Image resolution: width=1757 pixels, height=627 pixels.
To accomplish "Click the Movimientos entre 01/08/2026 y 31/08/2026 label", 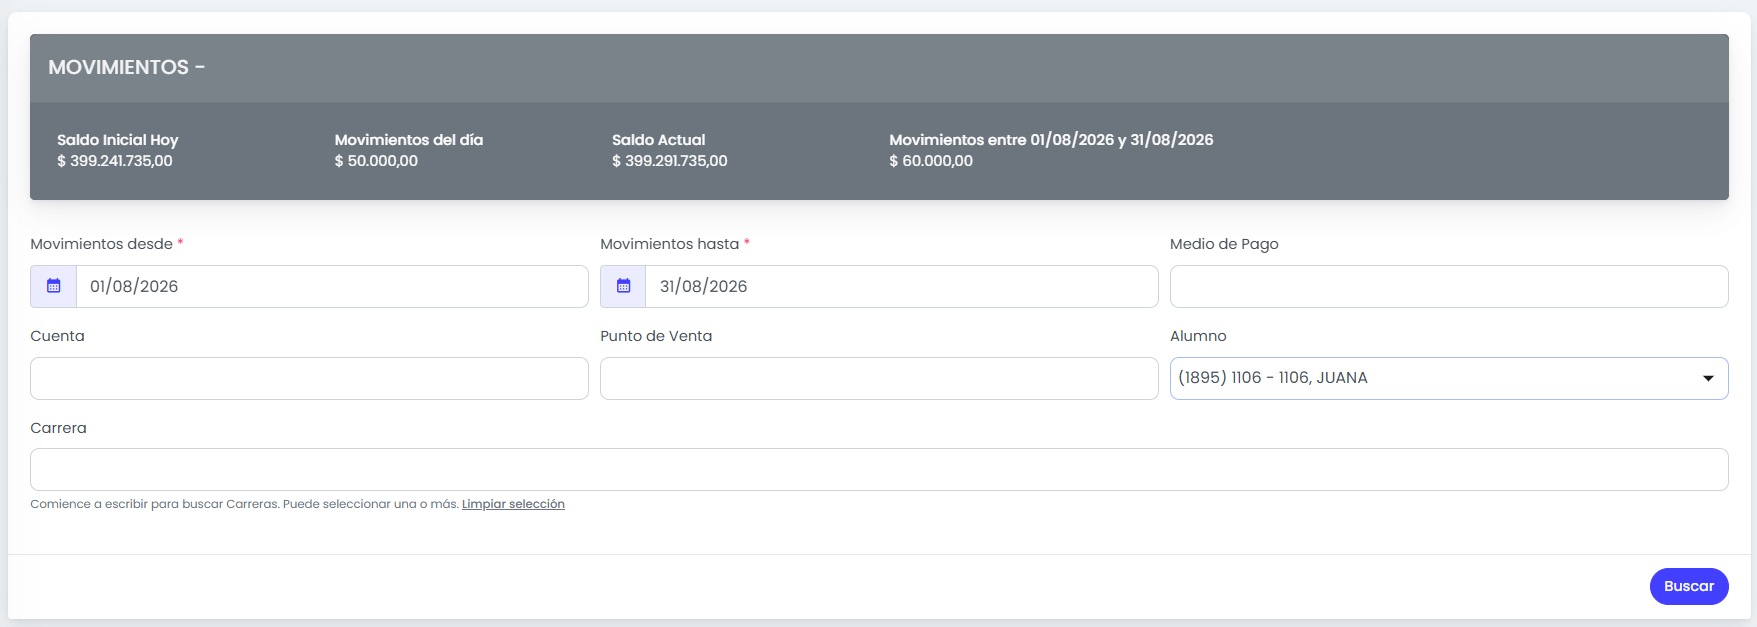I will [x=1051, y=140].
